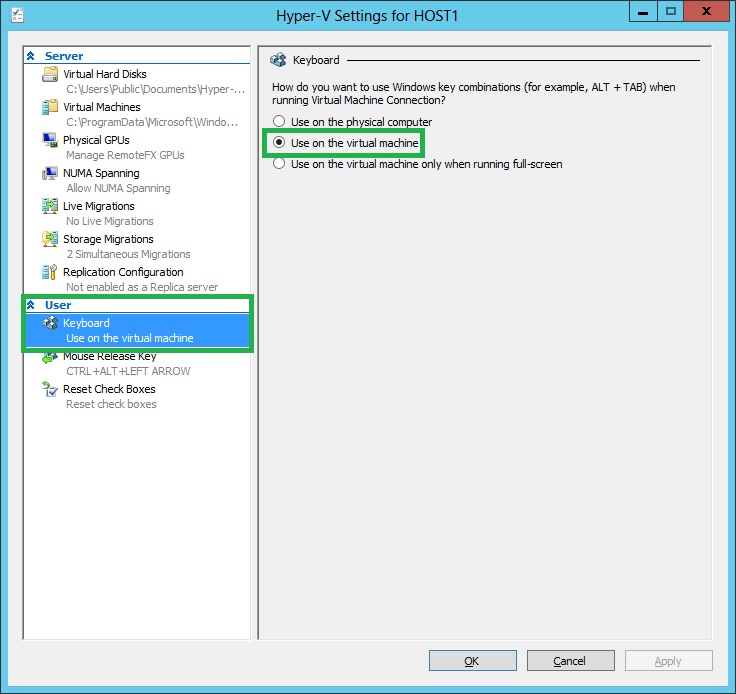Click the C:\Users\Public\Documents path text
This screenshot has width=736, height=694.
[155, 89]
